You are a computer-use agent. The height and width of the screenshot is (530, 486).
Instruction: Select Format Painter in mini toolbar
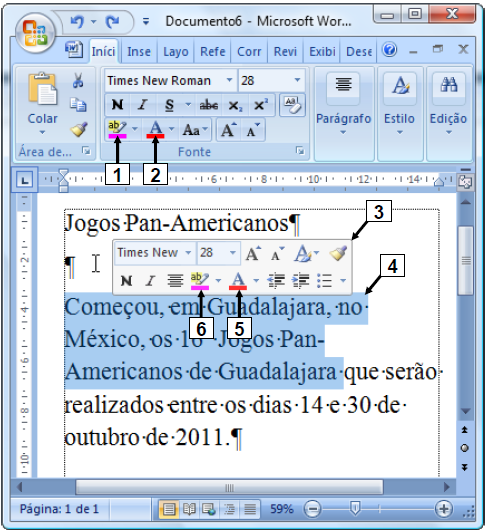pyautogui.click(x=338, y=253)
